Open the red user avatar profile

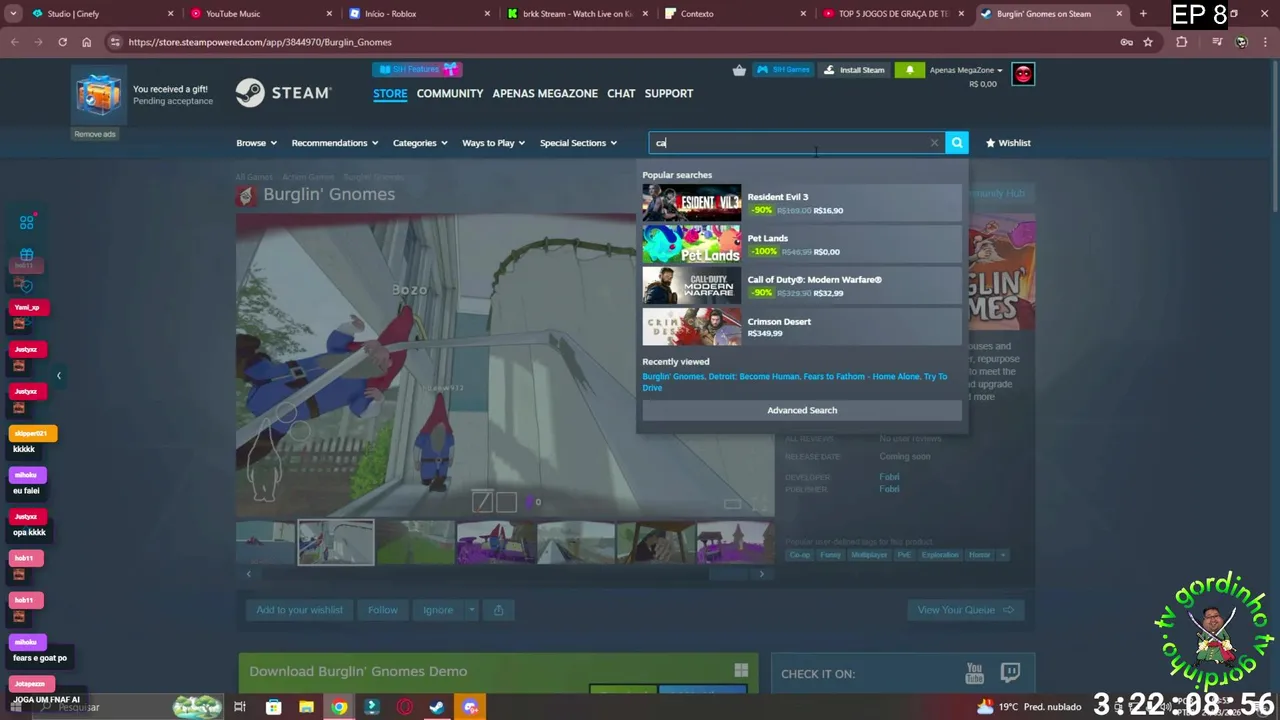pyautogui.click(x=1023, y=74)
